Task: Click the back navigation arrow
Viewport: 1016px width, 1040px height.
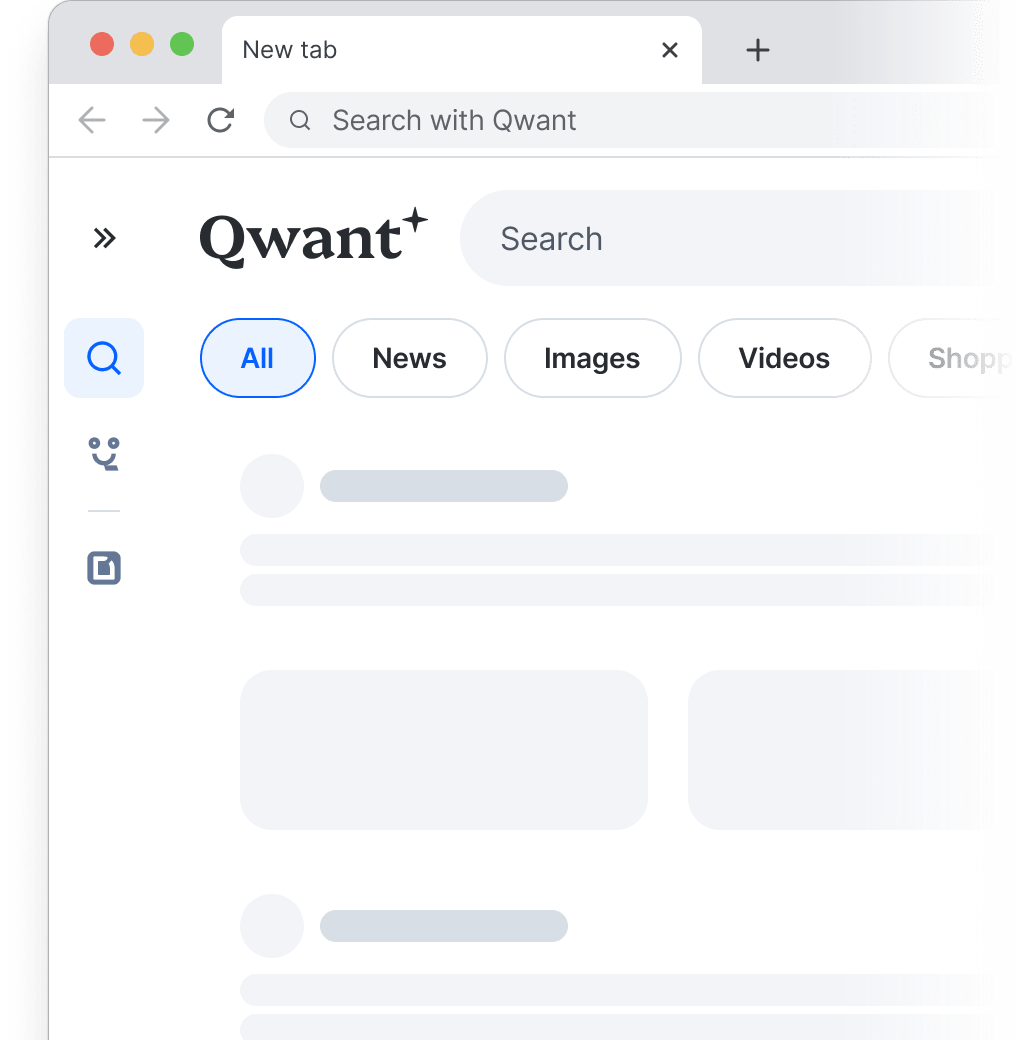Action: [x=92, y=120]
